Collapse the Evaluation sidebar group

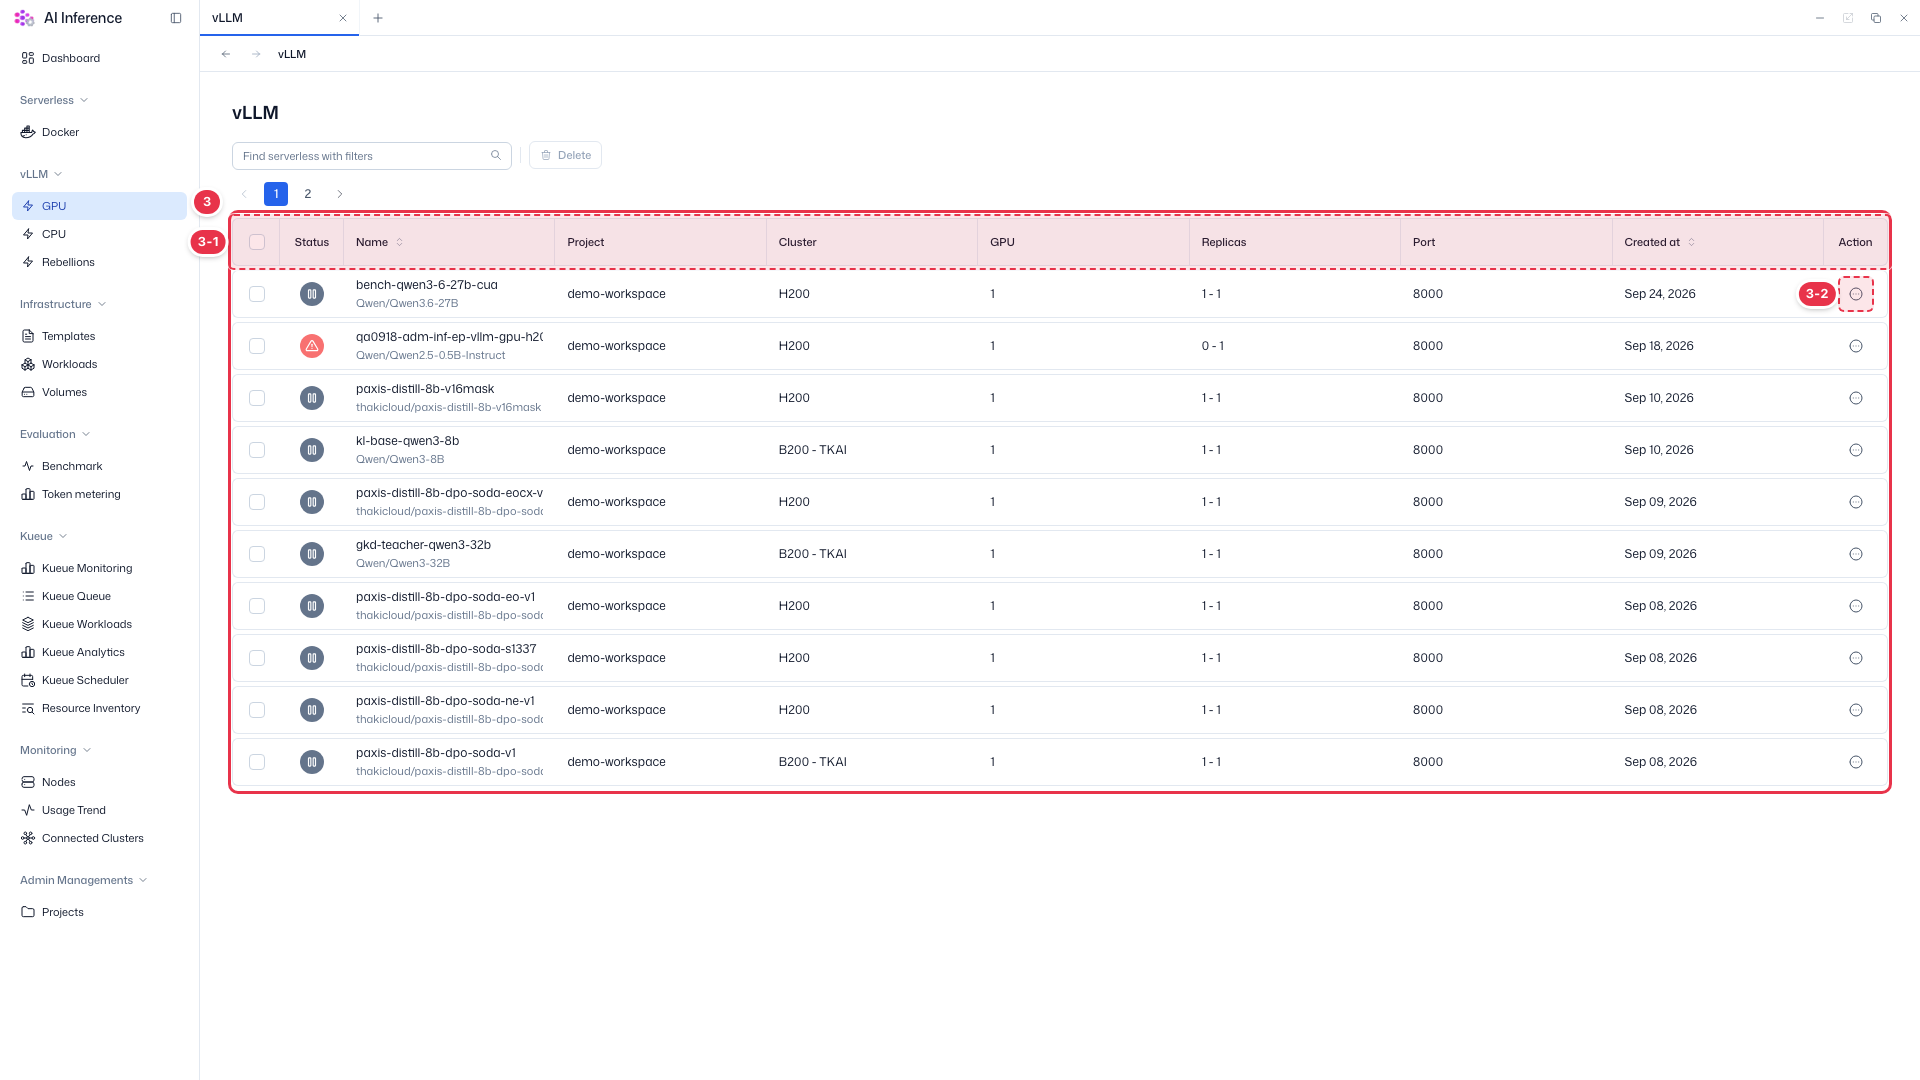click(55, 434)
